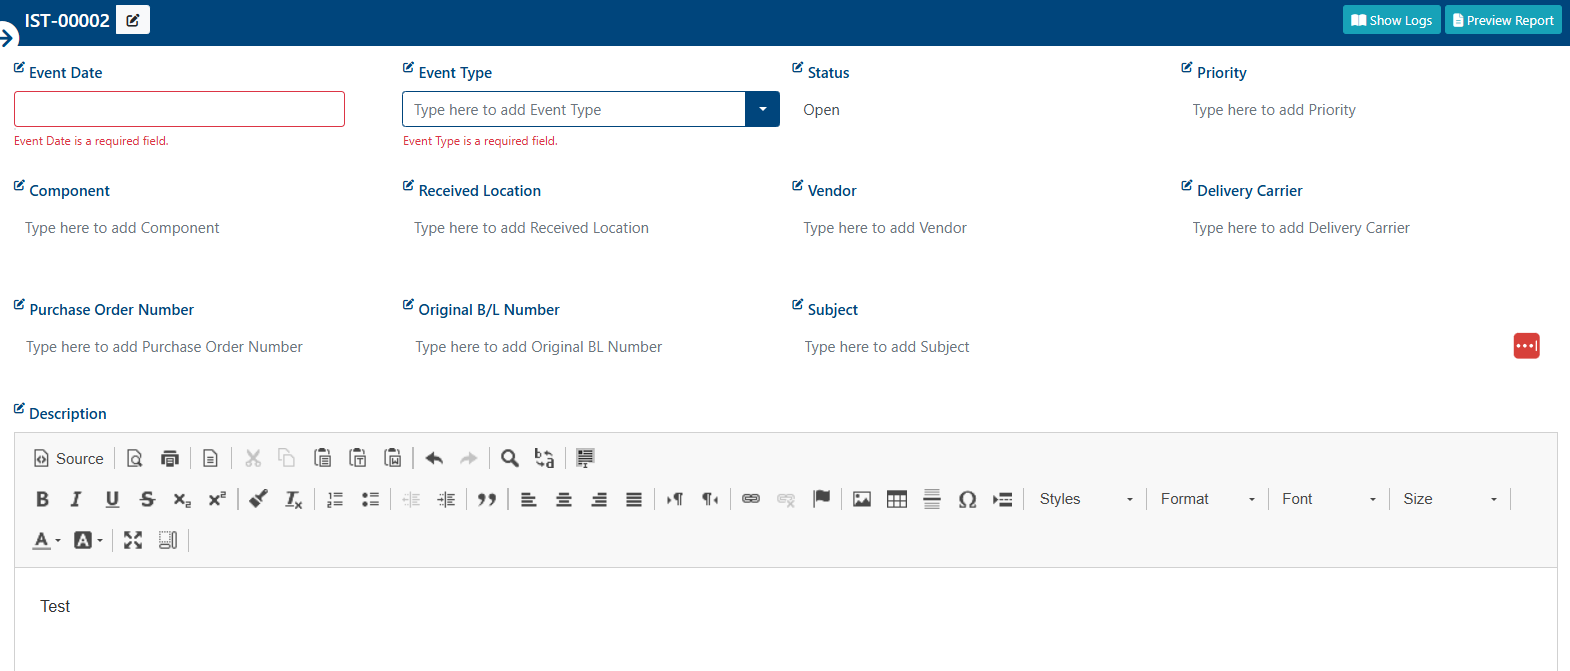Open the Format dropdown
This screenshot has width=1570, height=671.
tap(1208, 499)
